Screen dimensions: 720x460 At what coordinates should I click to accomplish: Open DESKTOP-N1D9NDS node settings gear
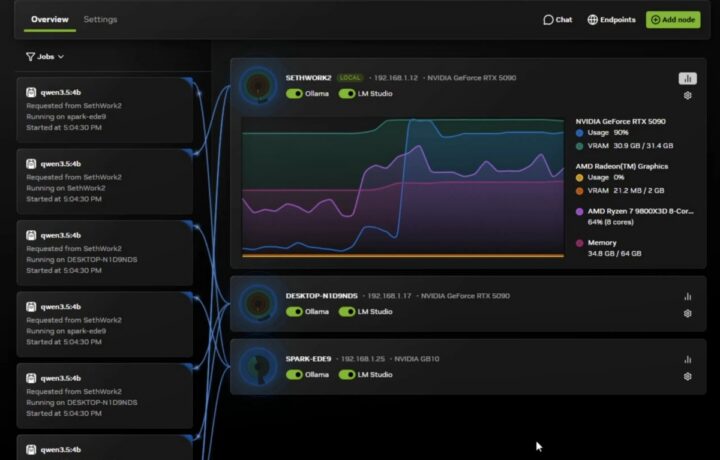[687, 314]
